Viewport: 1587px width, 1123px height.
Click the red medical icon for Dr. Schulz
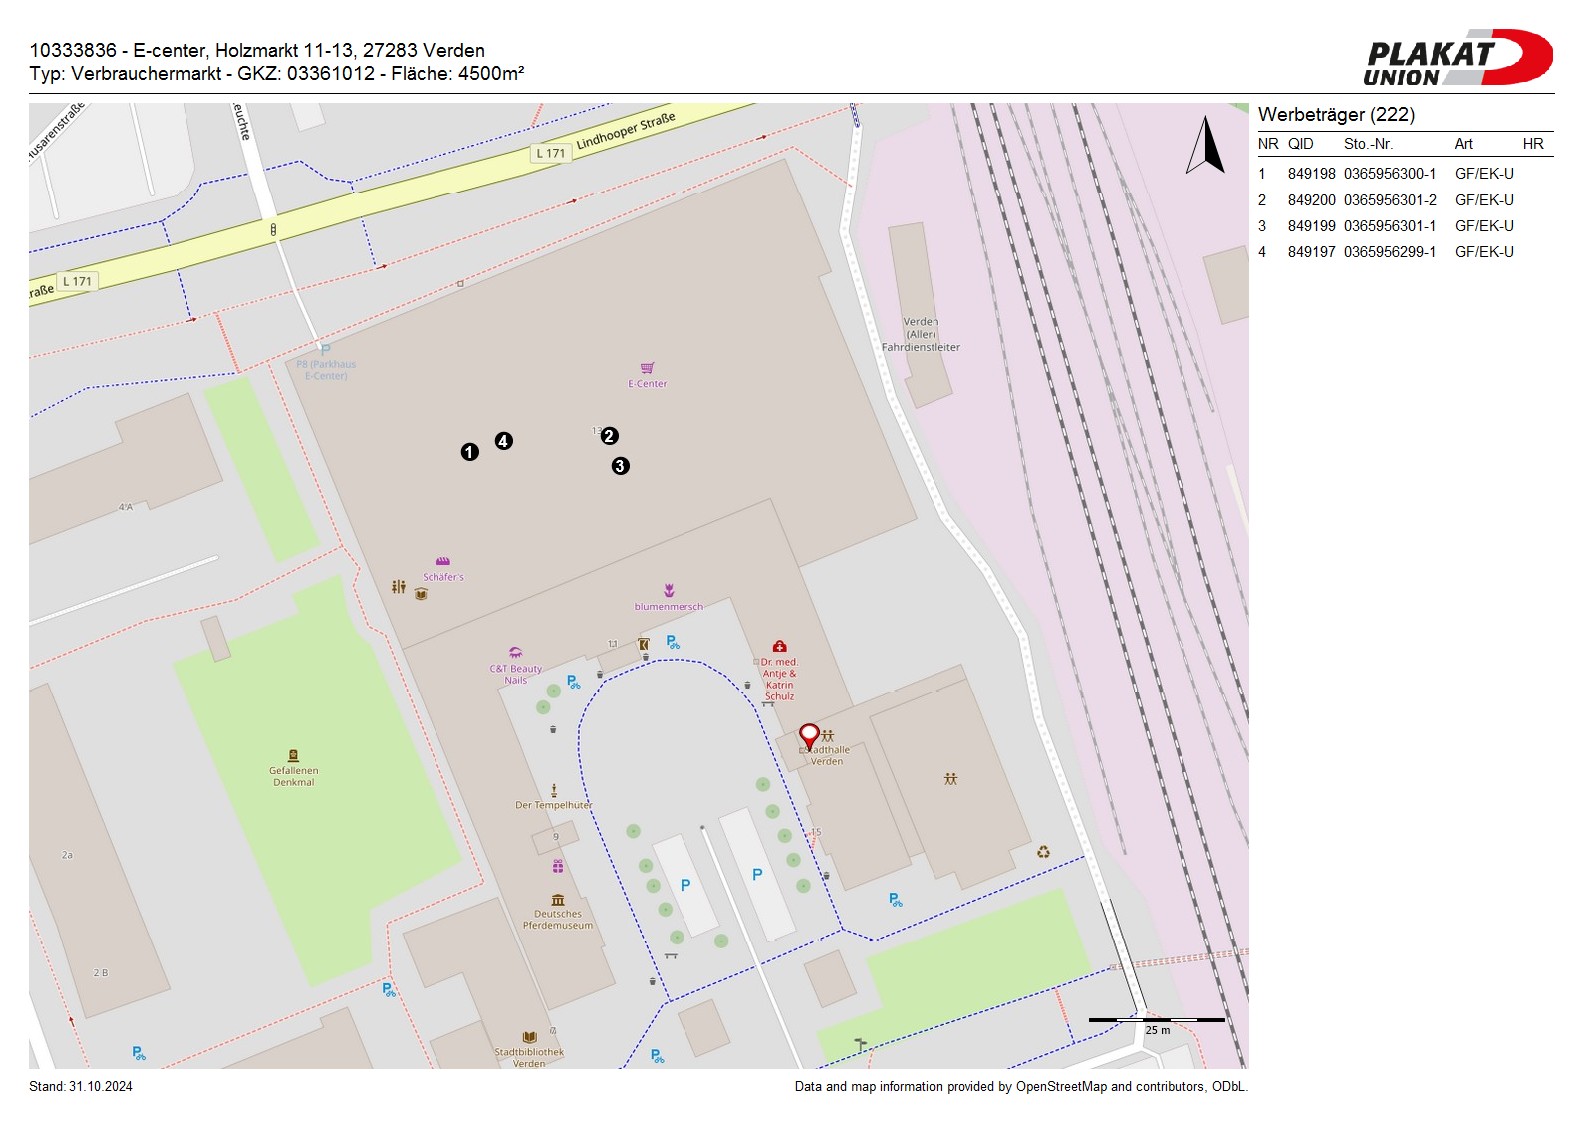[779, 647]
